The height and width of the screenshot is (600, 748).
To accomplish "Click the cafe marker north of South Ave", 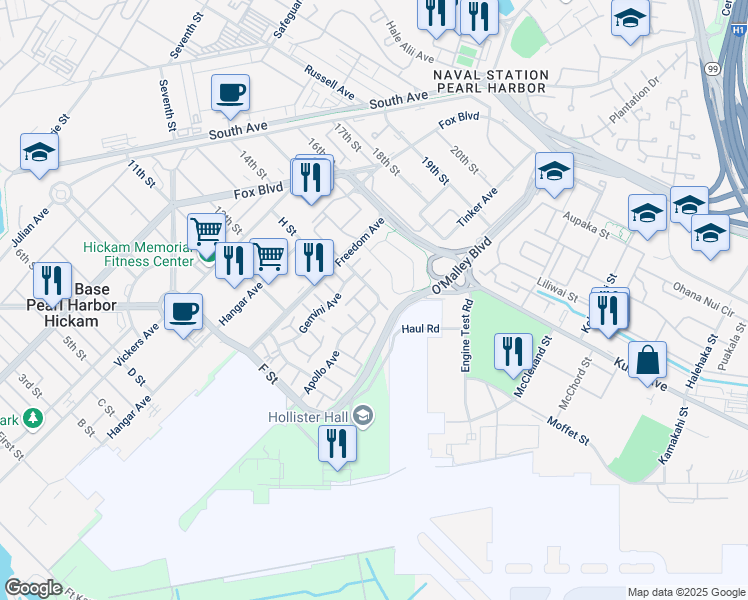I will click(230, 95).
